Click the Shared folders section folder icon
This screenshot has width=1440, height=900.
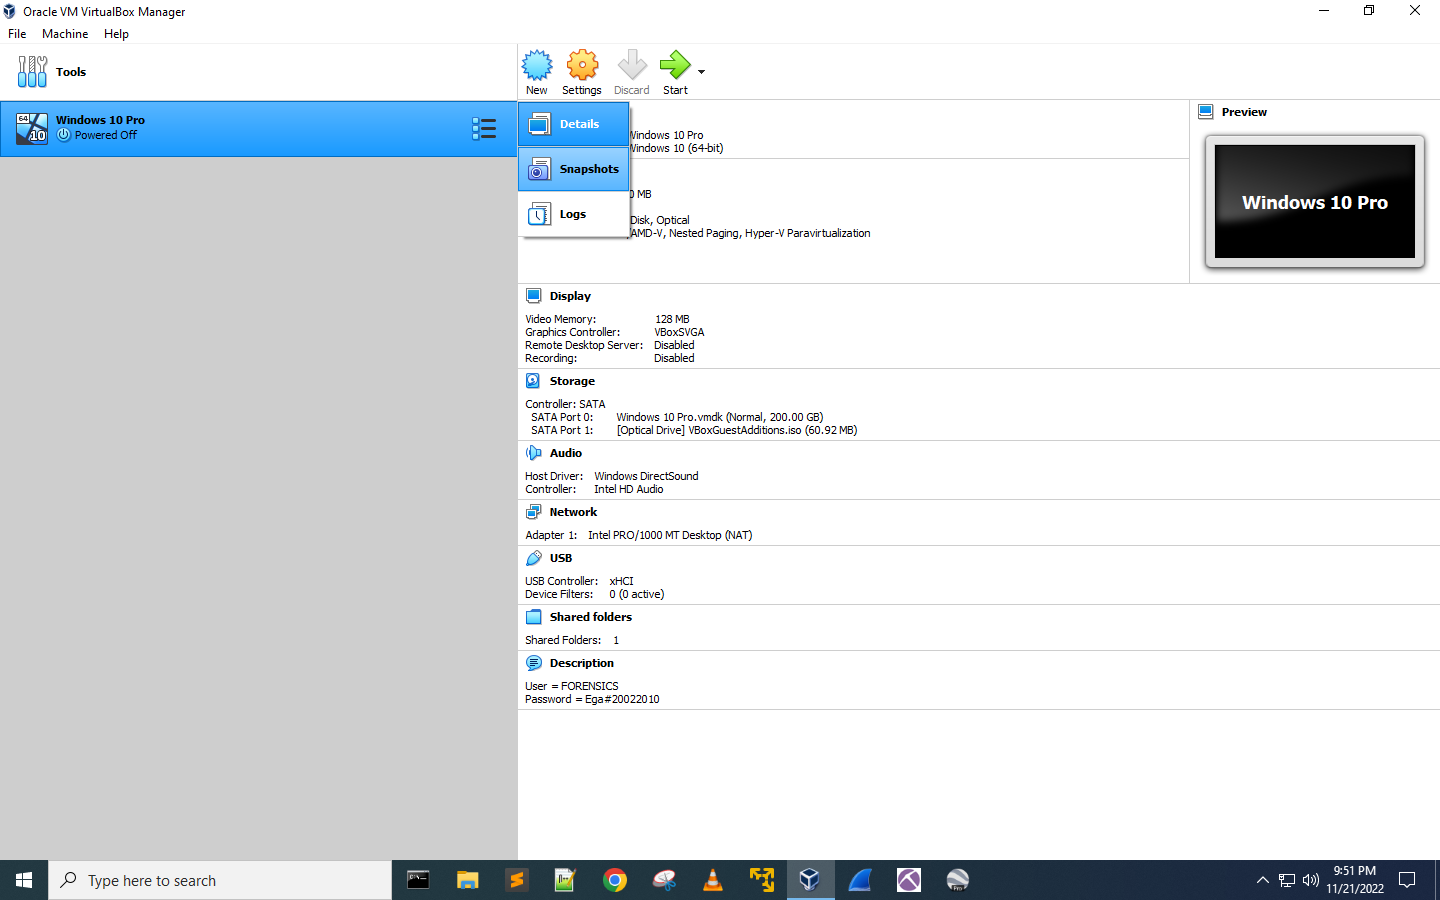pyautogui.click(x=534, y=617)
